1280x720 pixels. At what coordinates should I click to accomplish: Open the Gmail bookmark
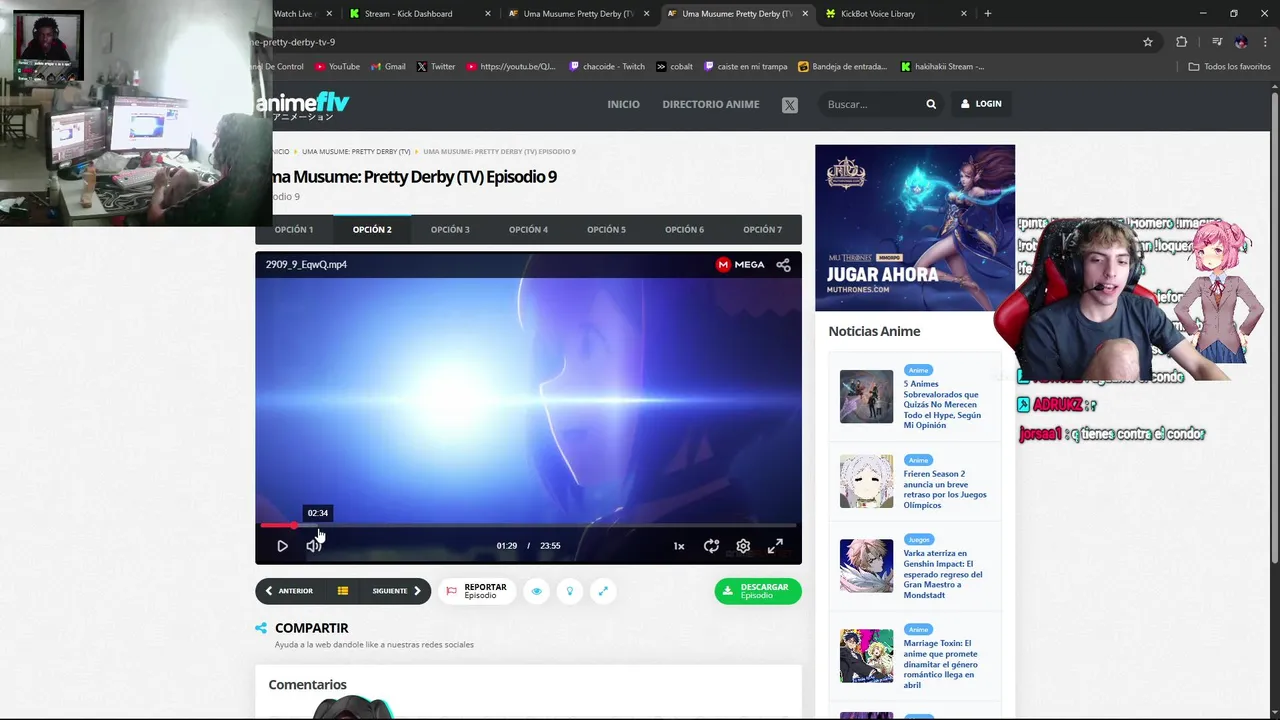[x=388, y=67]
